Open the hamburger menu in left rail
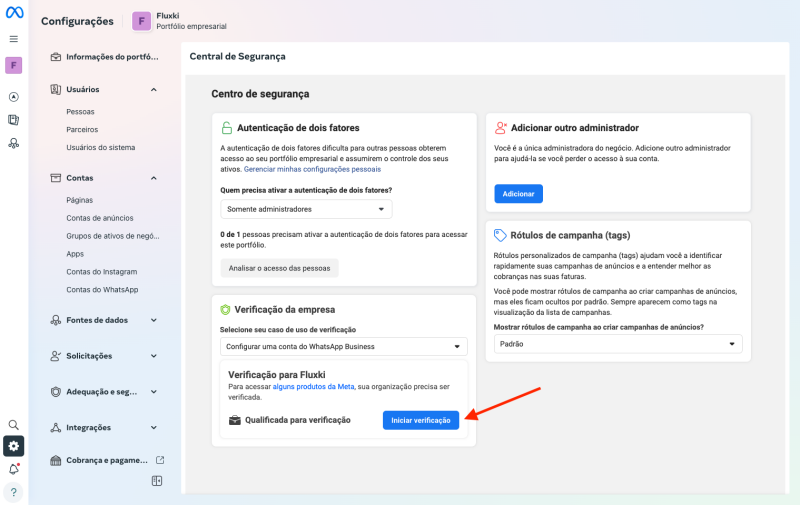The width and height of the screenshot is (800, 505). (x=14, y=39)
